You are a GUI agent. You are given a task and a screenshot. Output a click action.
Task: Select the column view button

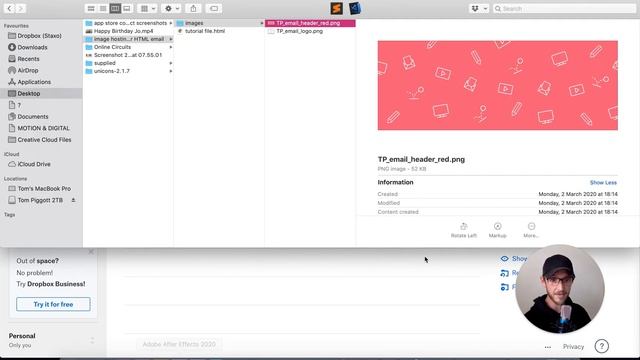click(115, 8)
